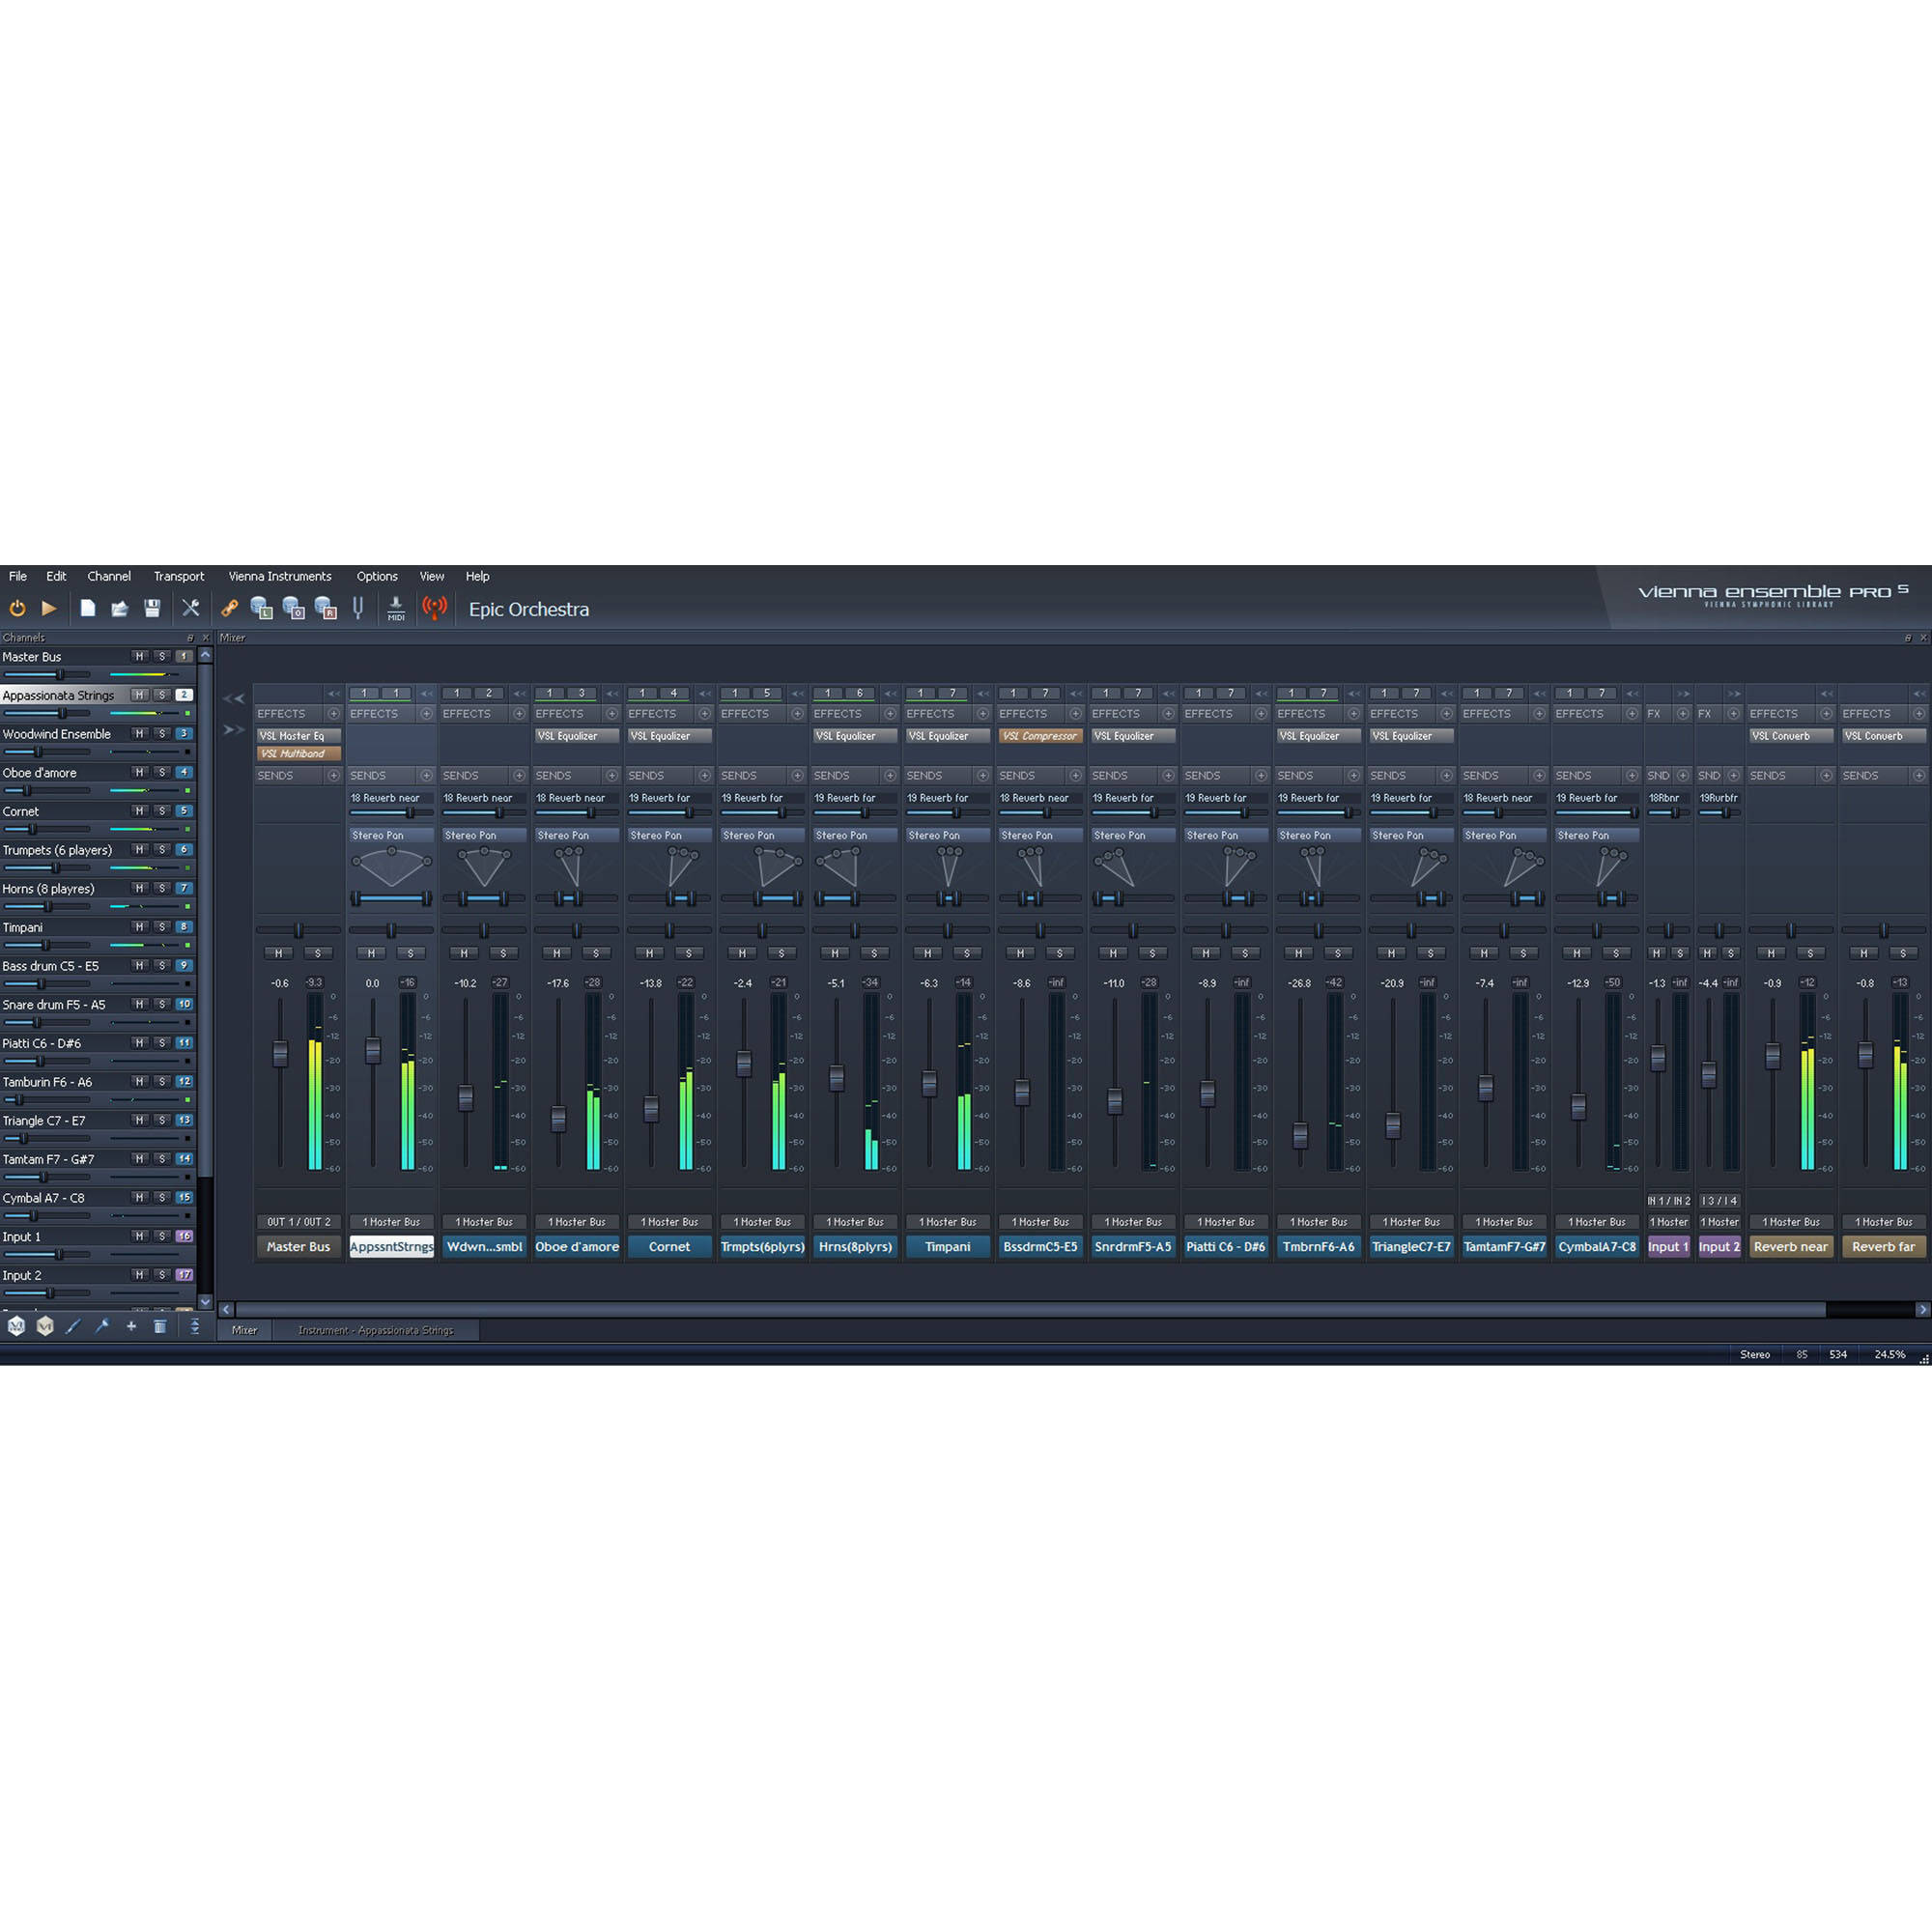1932x1932 pixels.
Task: Click the database icon marked R
Action: click(325, 608)
